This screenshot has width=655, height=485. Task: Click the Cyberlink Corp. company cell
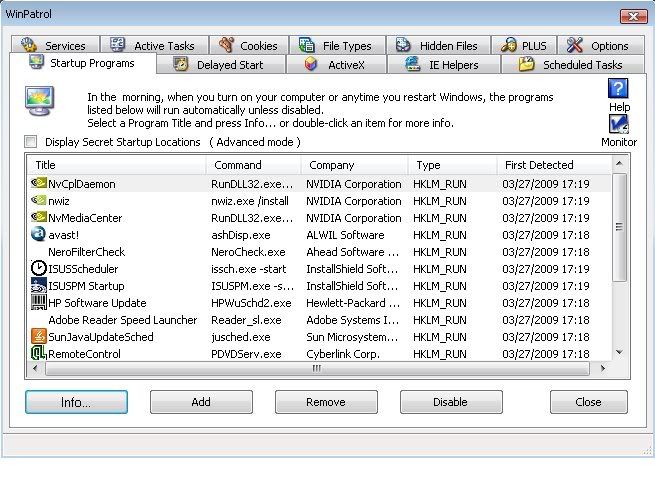pyautogui.click(x=343, y=354)
